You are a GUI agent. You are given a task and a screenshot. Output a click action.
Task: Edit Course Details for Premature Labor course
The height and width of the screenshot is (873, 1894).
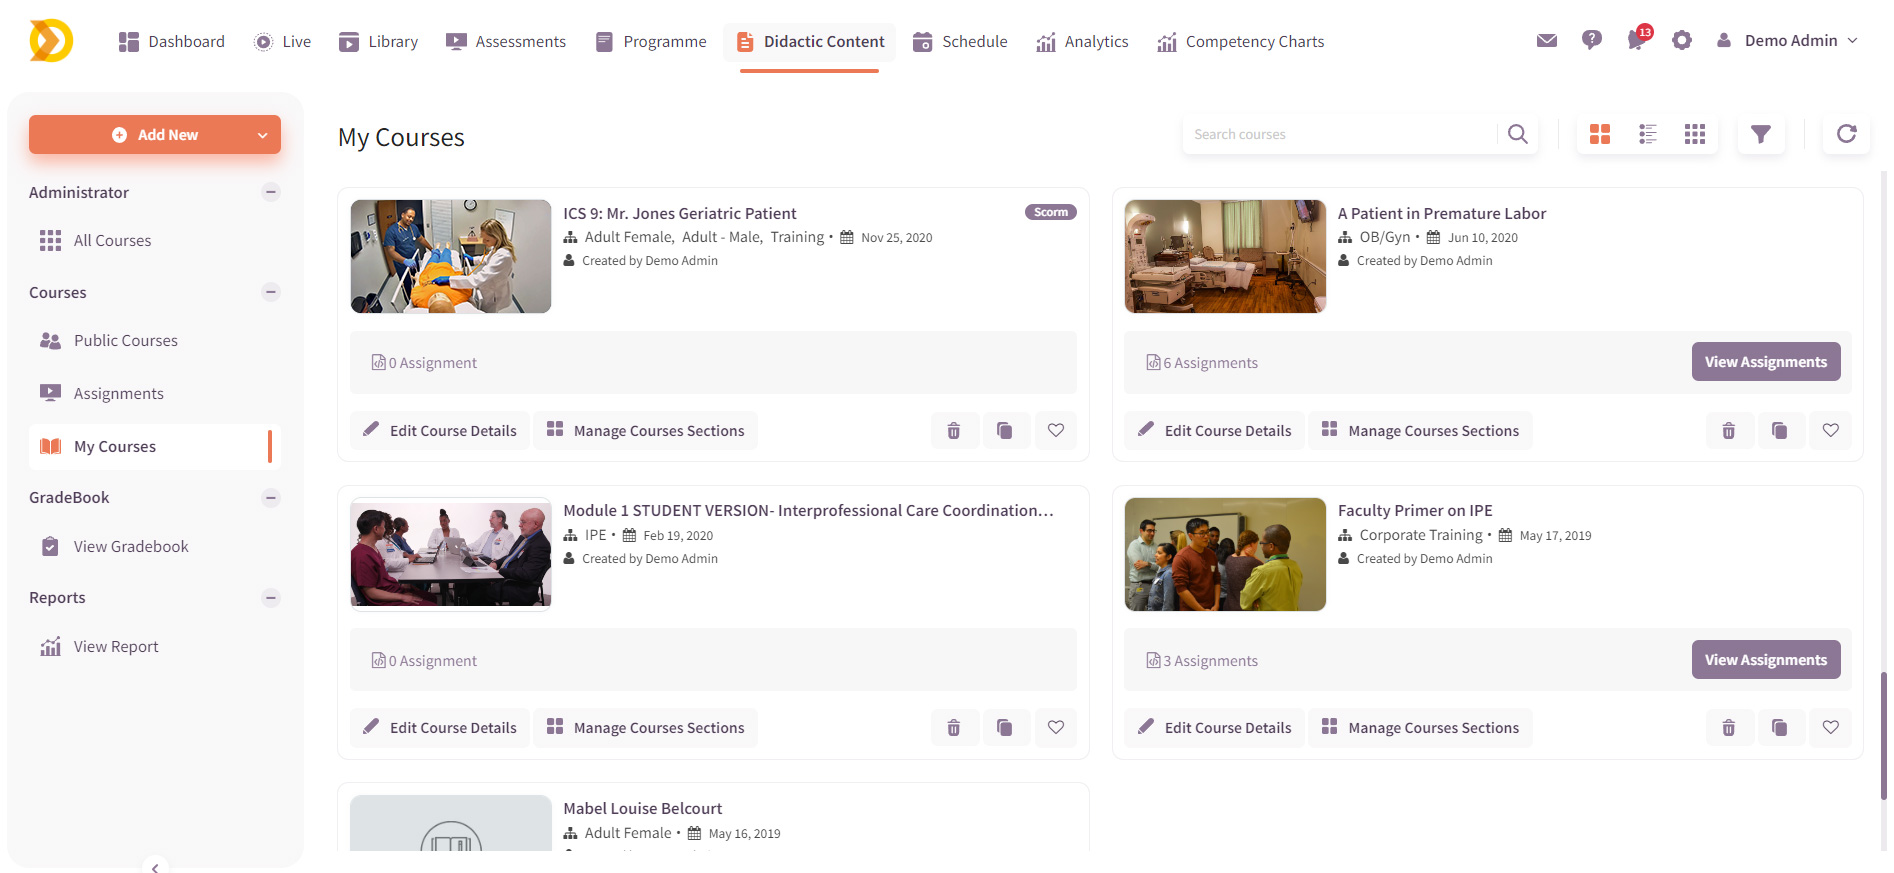[1215, 431]
